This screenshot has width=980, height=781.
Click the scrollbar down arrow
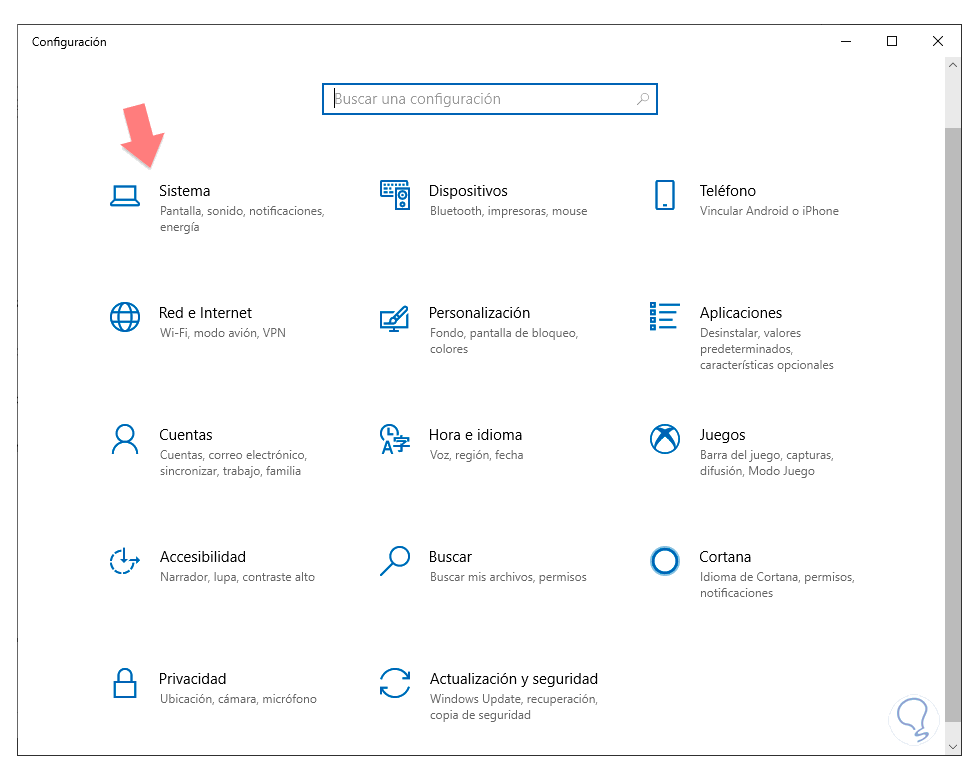(952, 746)
